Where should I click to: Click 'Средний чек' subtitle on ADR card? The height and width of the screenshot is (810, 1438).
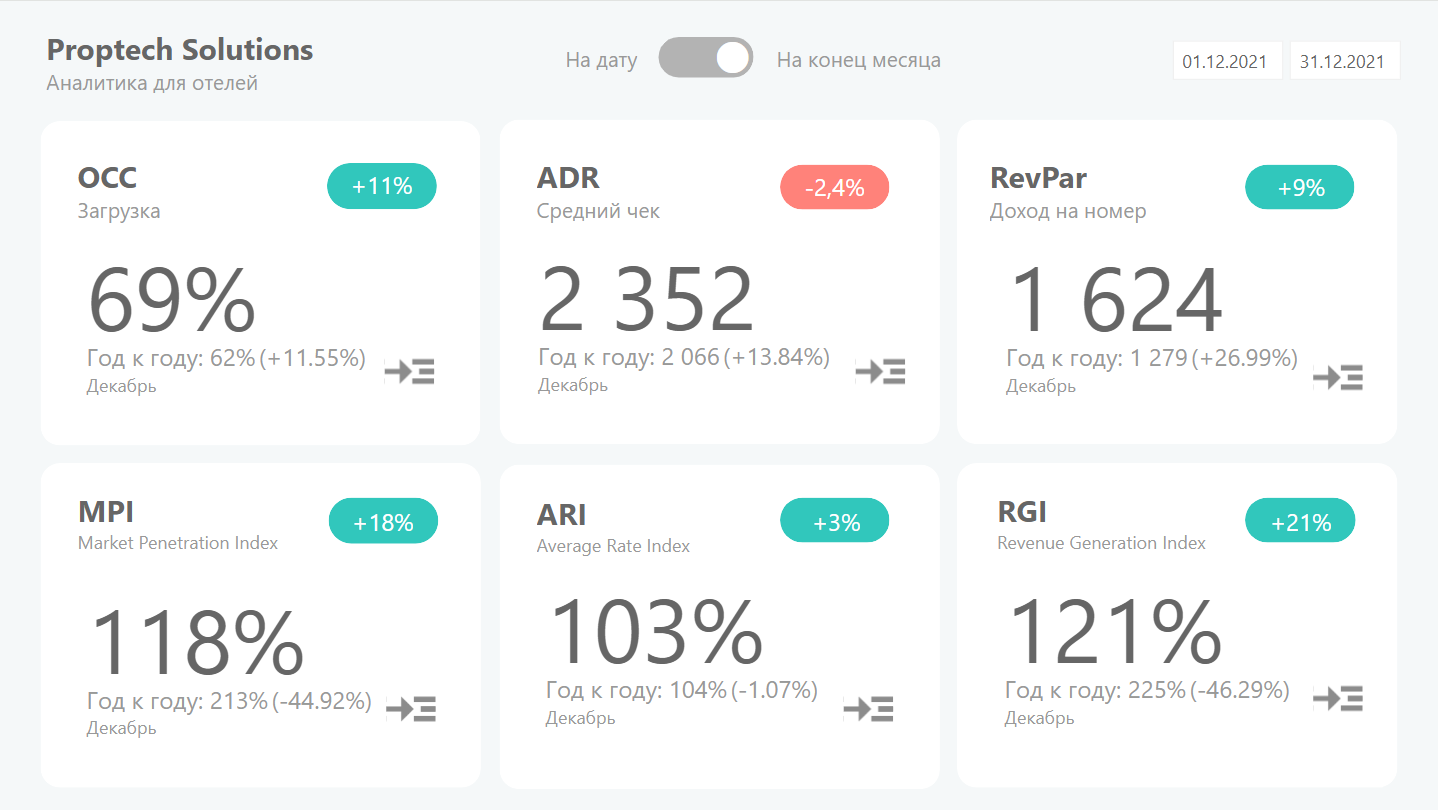[x=598, y=211]
